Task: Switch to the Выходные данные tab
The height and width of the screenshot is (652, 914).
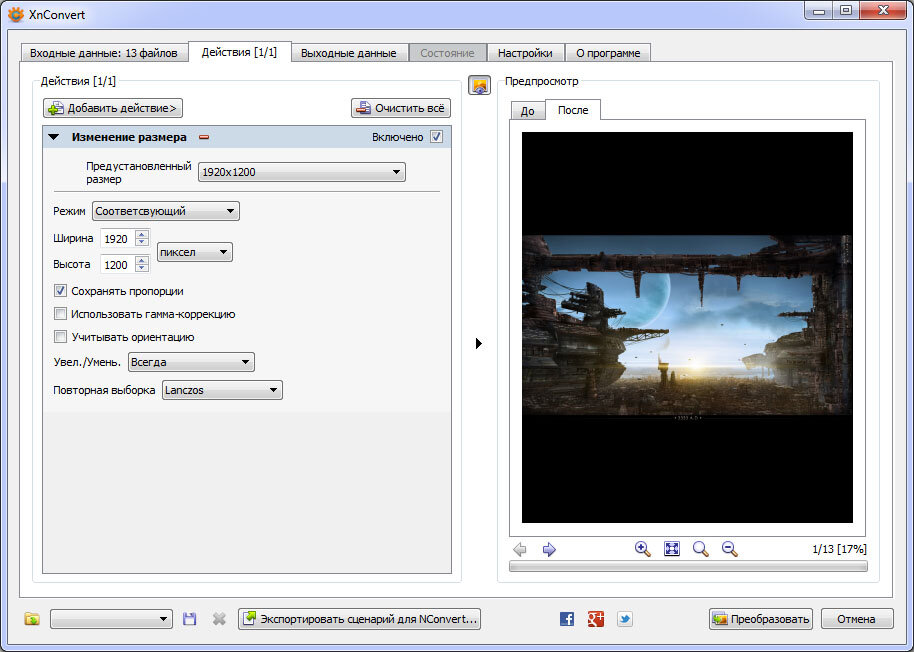Action: pyautogui.click(x=349, y=53)
